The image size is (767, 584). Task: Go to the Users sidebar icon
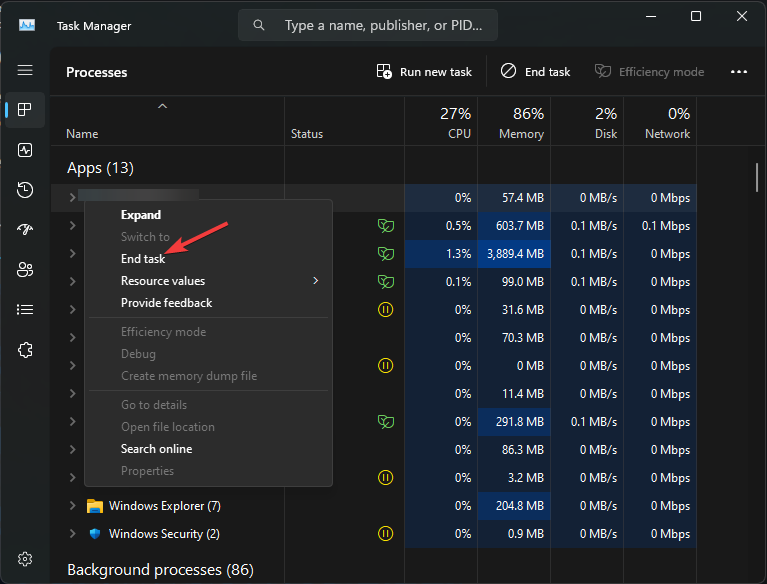25,270
